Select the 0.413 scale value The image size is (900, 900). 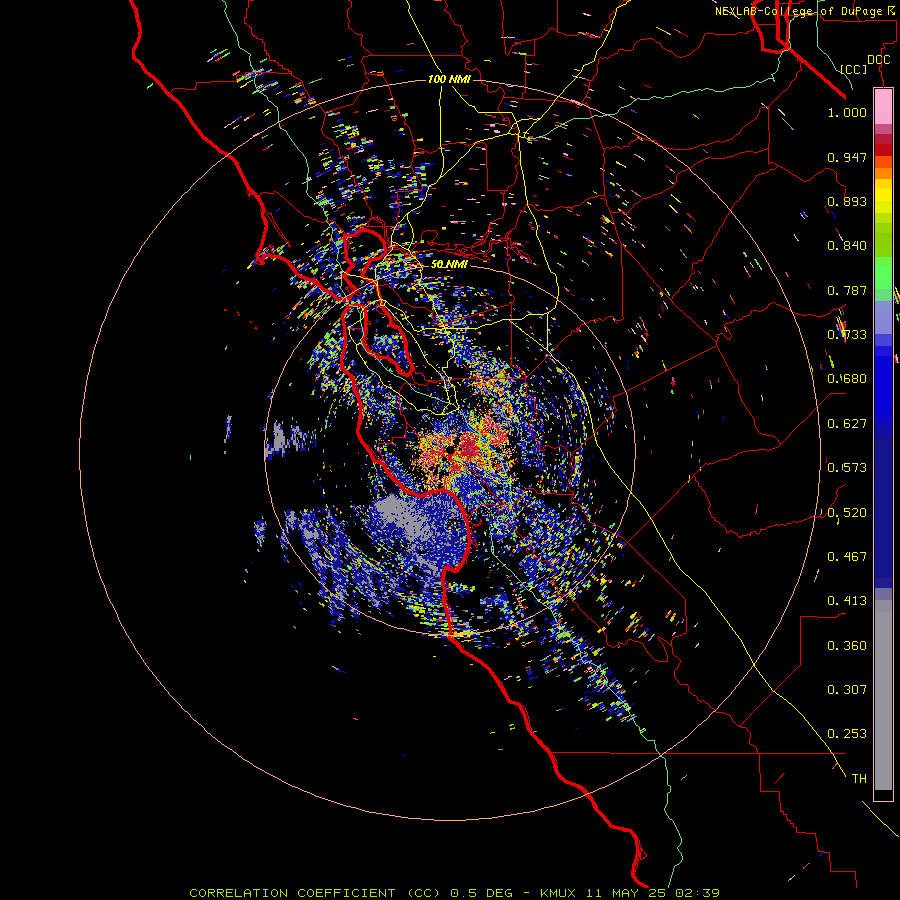tap(847, 601)
